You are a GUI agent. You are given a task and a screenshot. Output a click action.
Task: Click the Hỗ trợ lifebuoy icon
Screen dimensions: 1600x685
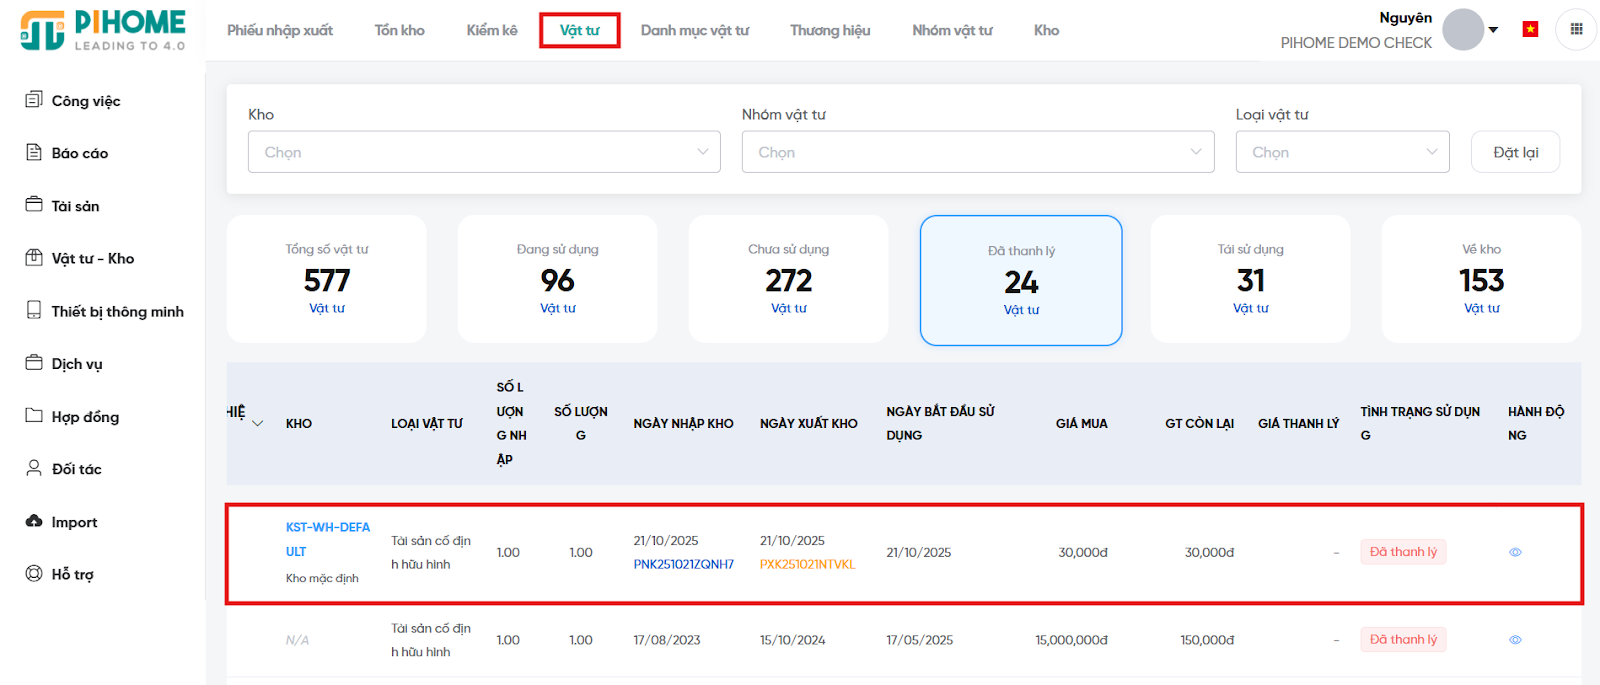pos(34,574)
